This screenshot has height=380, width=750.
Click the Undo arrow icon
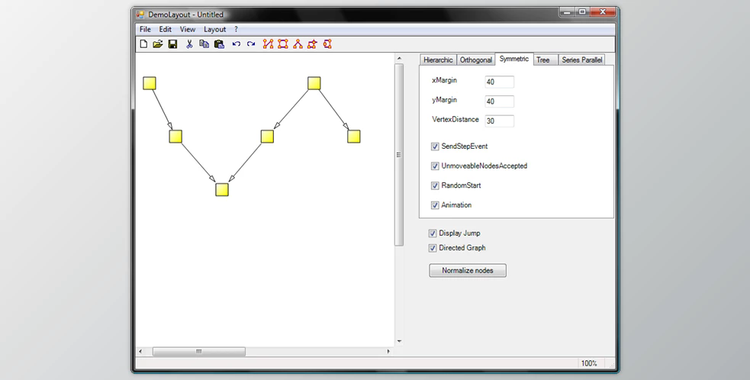tap(236, 44)
